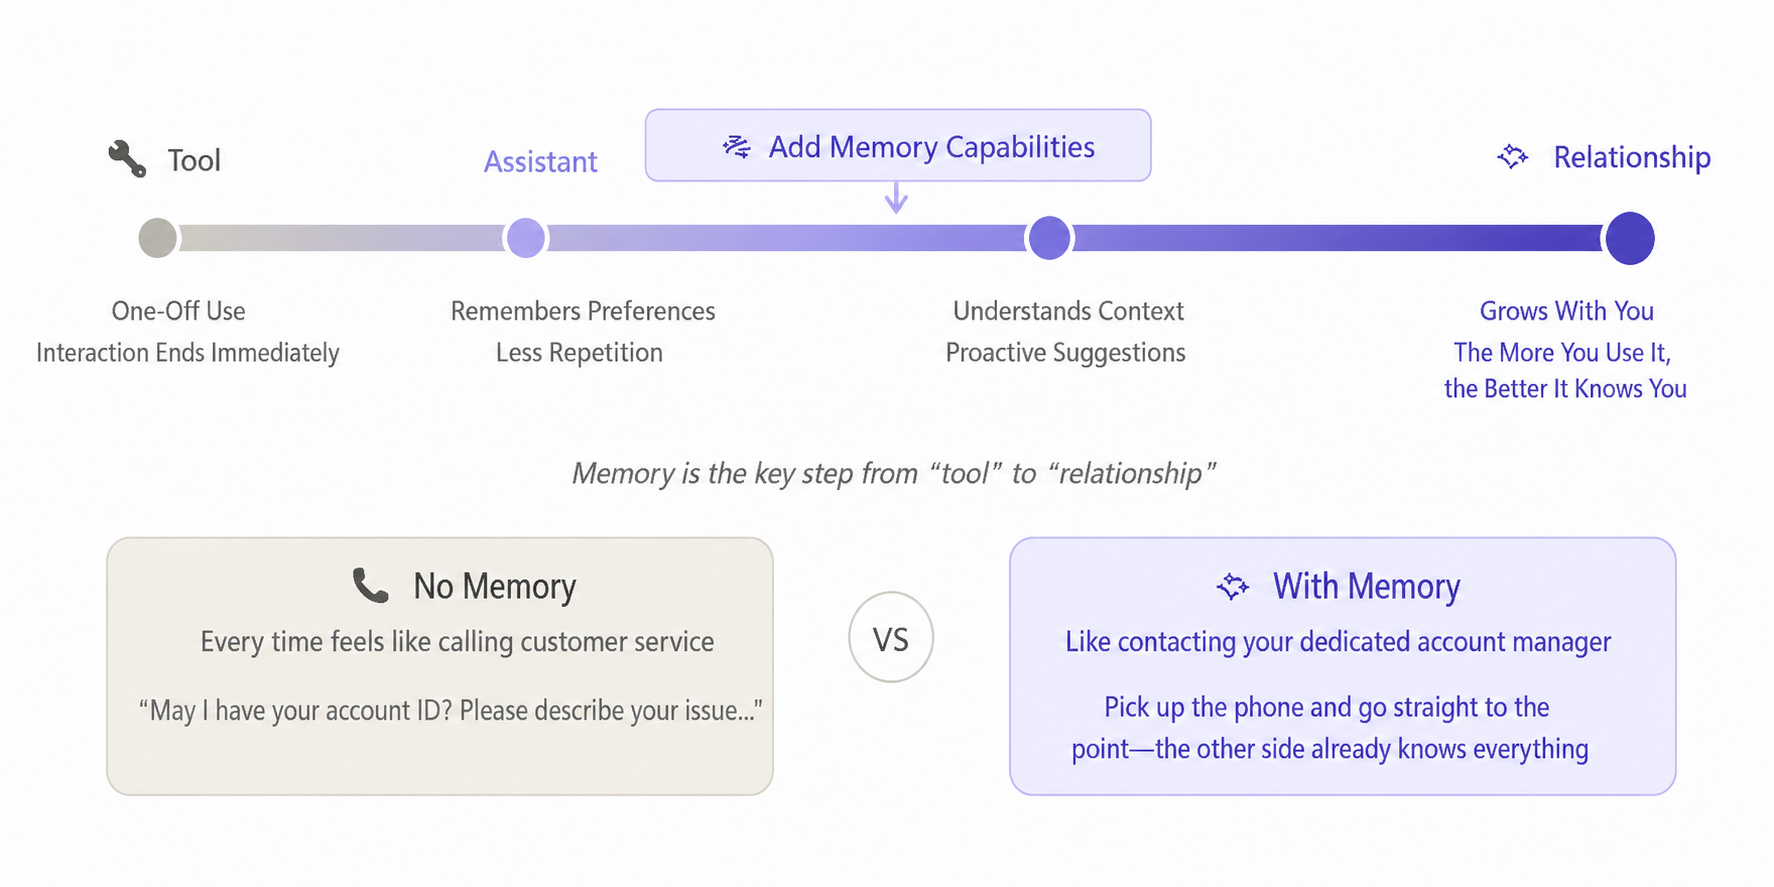This screenshot has width=1774, height=887.
Task: Click the Grows With You text
Action: (x=1567, y=311)
